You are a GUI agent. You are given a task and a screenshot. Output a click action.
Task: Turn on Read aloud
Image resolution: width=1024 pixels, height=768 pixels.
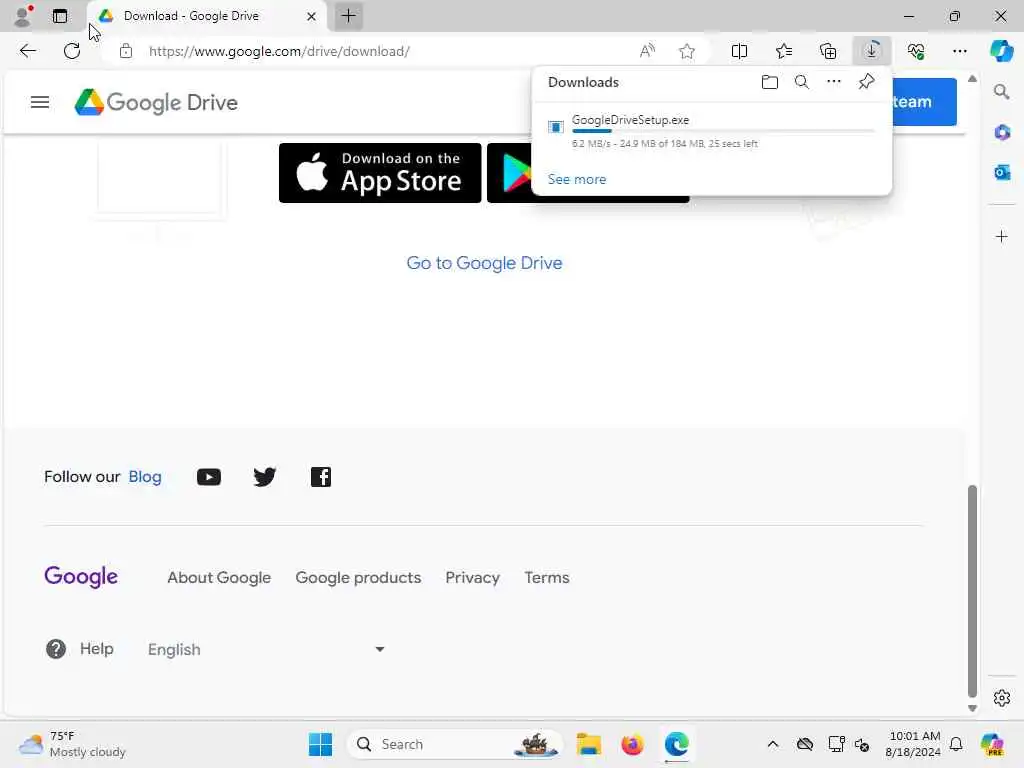pyautogui.click(x=647, y=51)
